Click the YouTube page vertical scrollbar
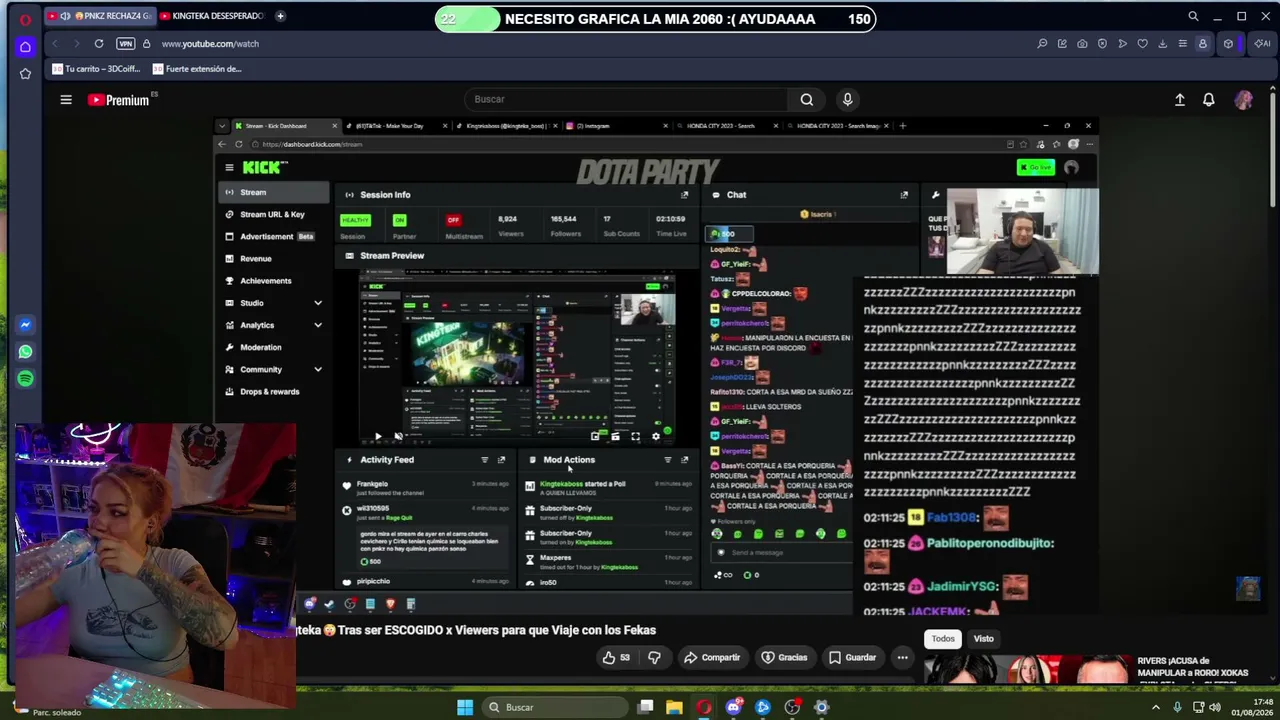Screen dimensions: 1280x720 [1272, 150]
